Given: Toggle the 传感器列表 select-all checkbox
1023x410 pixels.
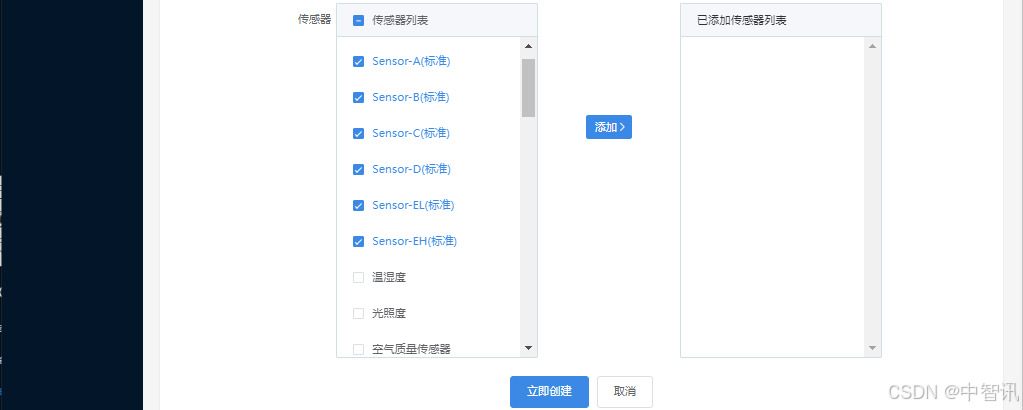Looking at the screenshot, I should (358, 20).
